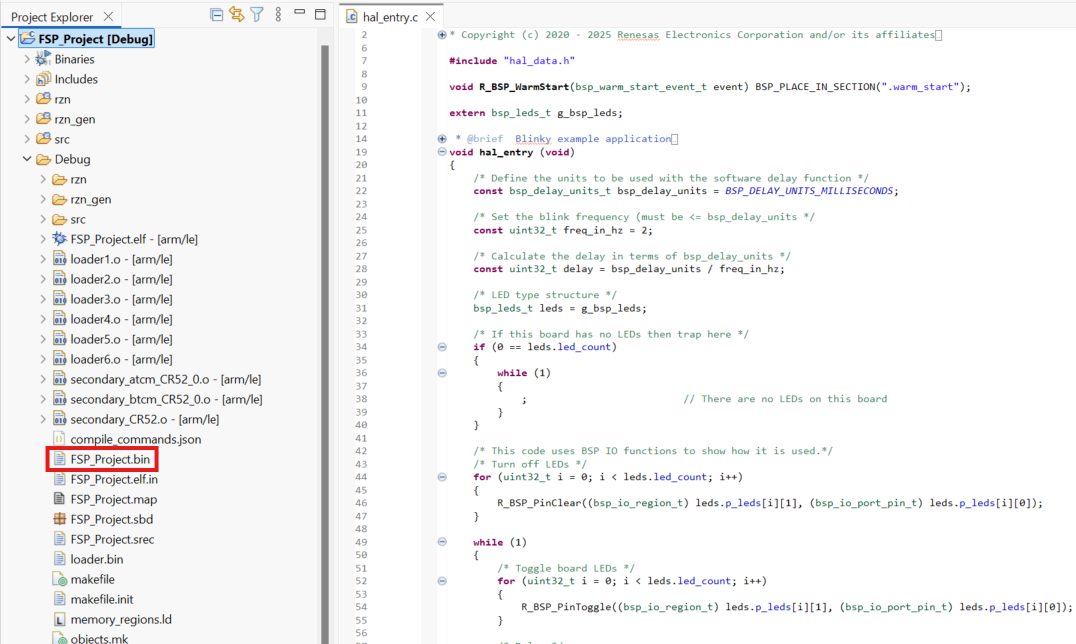Open the Project Explorer view menu icon
This screenshot has width=1076, height=644.
(278, 13)
